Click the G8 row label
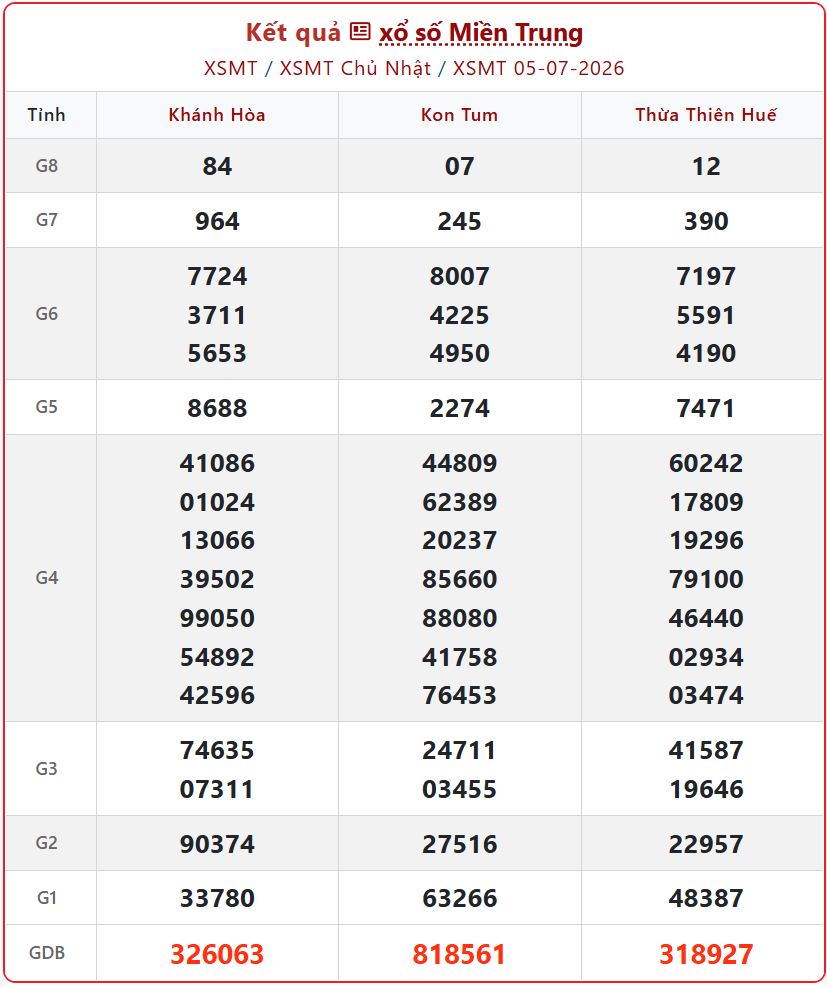Screen dimensions: 827x987 [47, 166]
